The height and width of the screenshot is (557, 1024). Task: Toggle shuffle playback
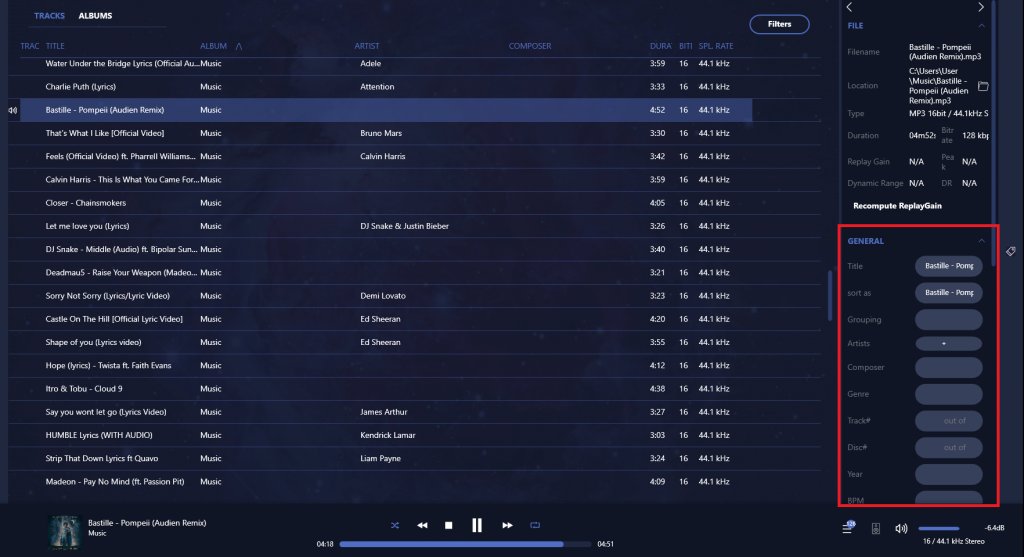click(394, 525)
